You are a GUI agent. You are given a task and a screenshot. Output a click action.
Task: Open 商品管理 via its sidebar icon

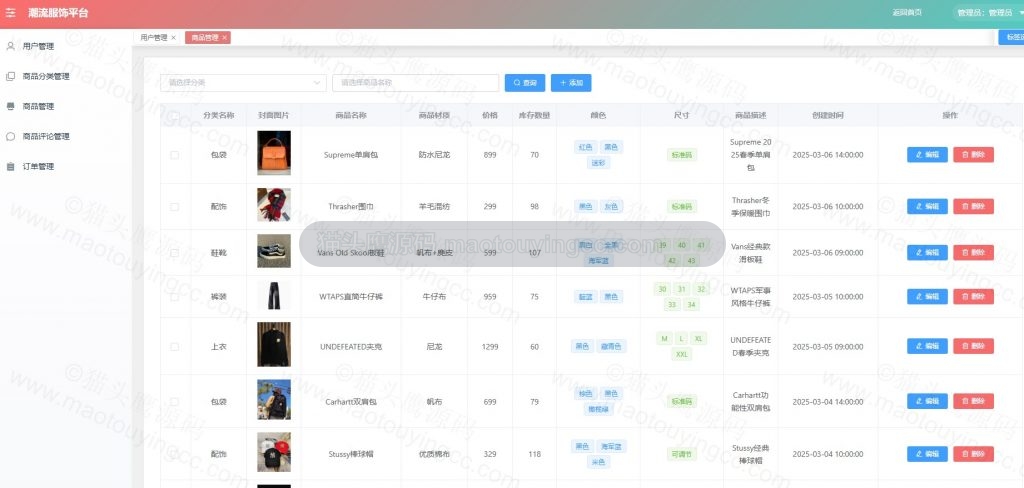(10, 106)
